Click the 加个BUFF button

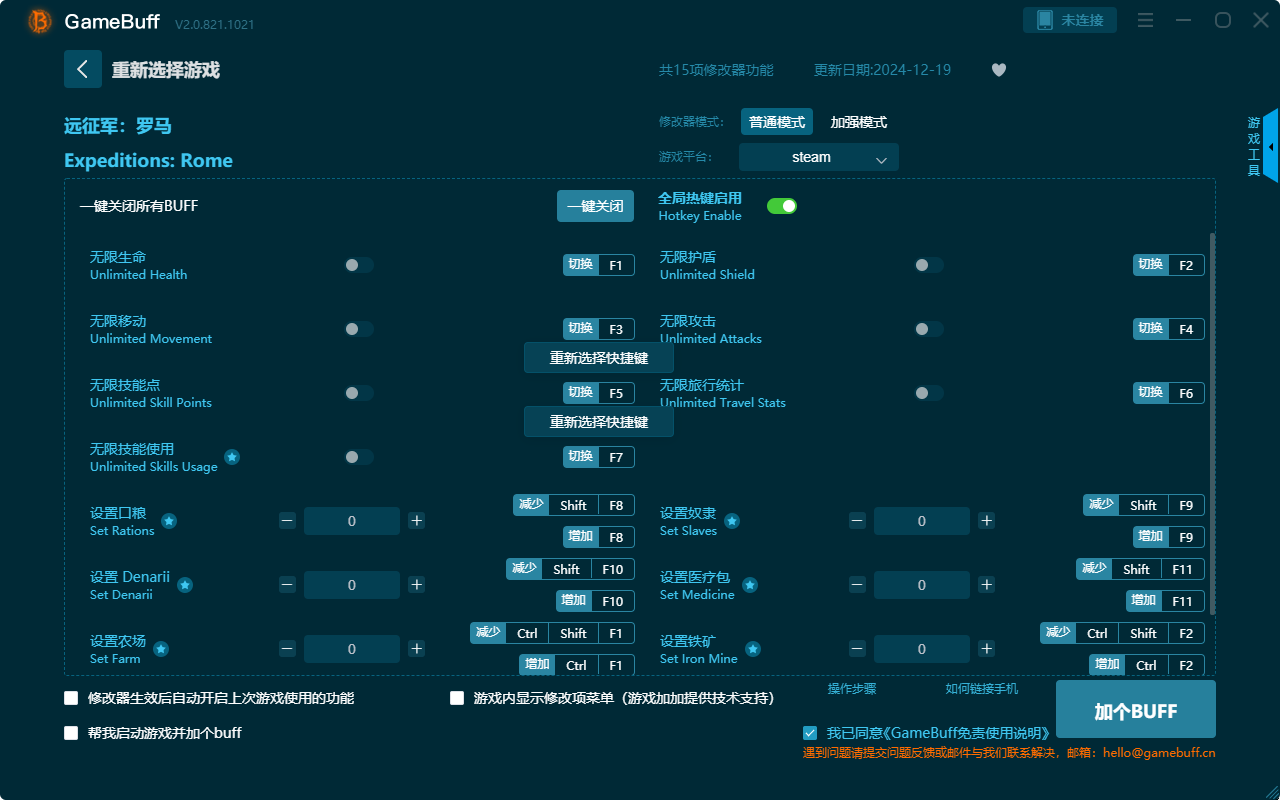[x=1135, y=711]
